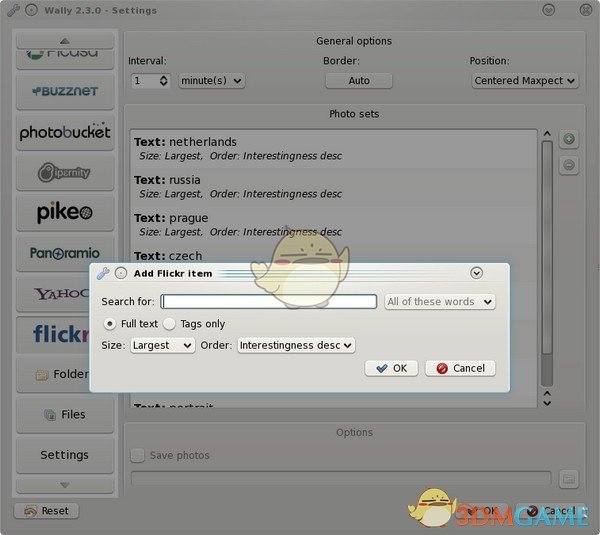The width and height of the screenshot is (600, 535).
Task: Open the Size dropdown set to Largest
Action: tap(162, 345)
